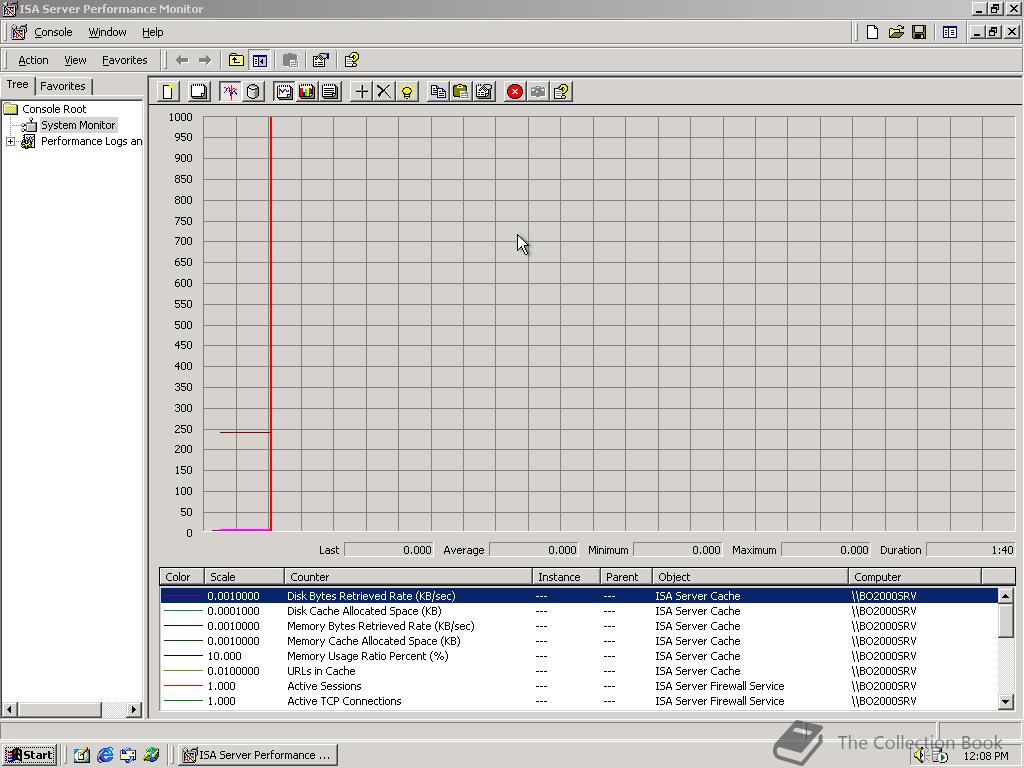Click the Computer column header

(915, 577)
